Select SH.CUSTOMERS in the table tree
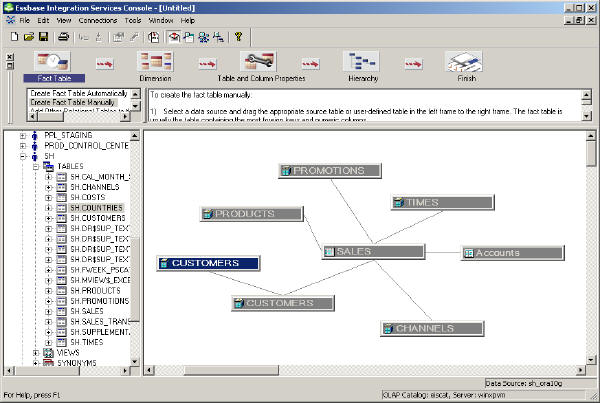 click(98, 218)
